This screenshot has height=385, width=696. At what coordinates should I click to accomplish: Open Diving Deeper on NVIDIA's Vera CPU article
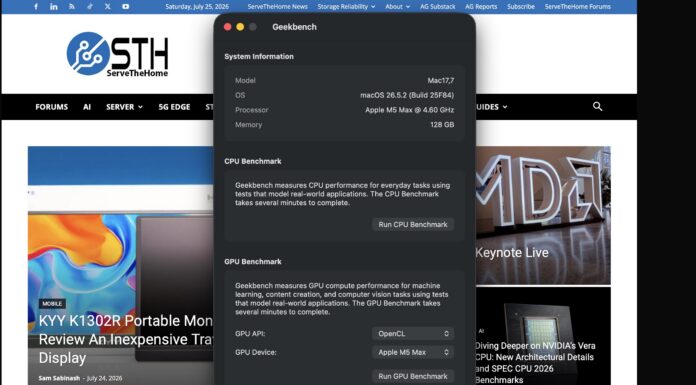(536, 362)
